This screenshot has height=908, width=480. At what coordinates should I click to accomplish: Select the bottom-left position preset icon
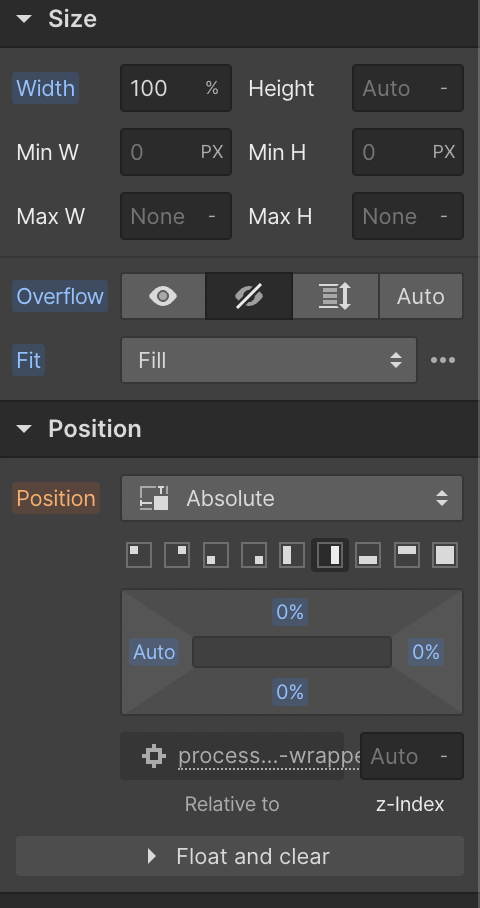(215, 555)
